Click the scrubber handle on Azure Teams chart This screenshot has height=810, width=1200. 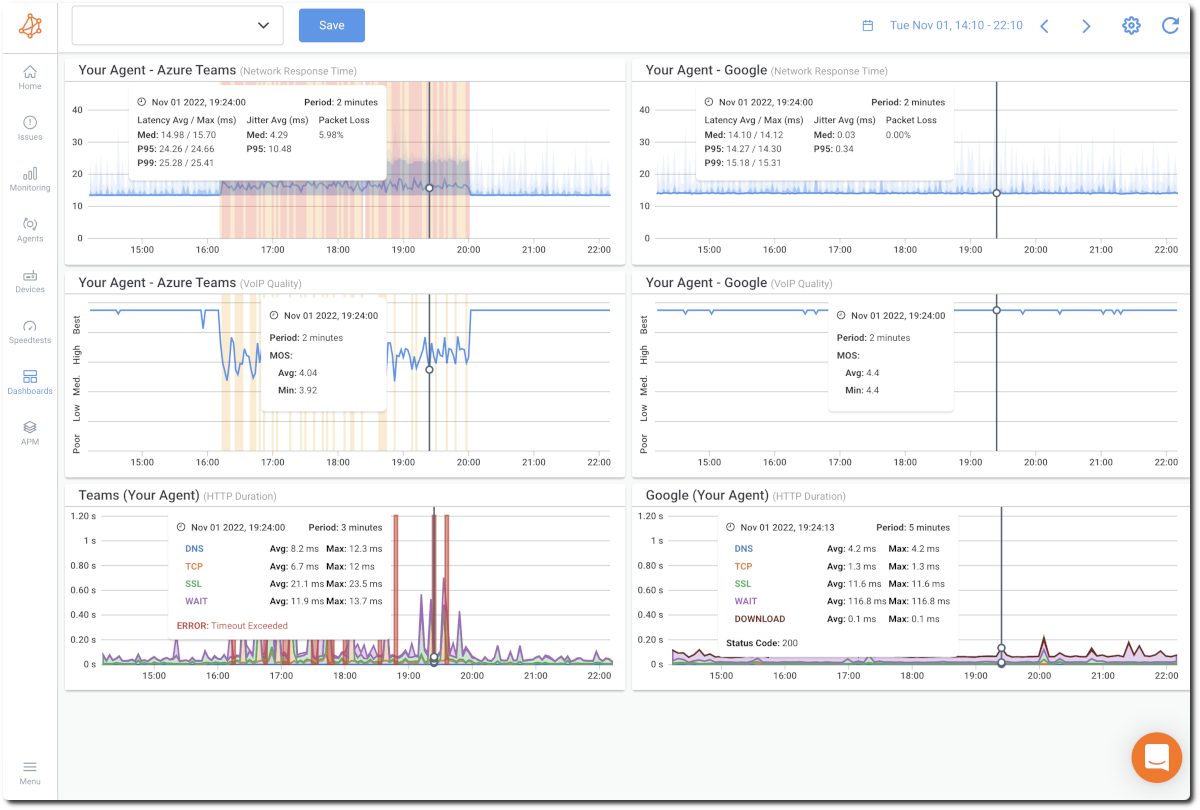point(429,187)
